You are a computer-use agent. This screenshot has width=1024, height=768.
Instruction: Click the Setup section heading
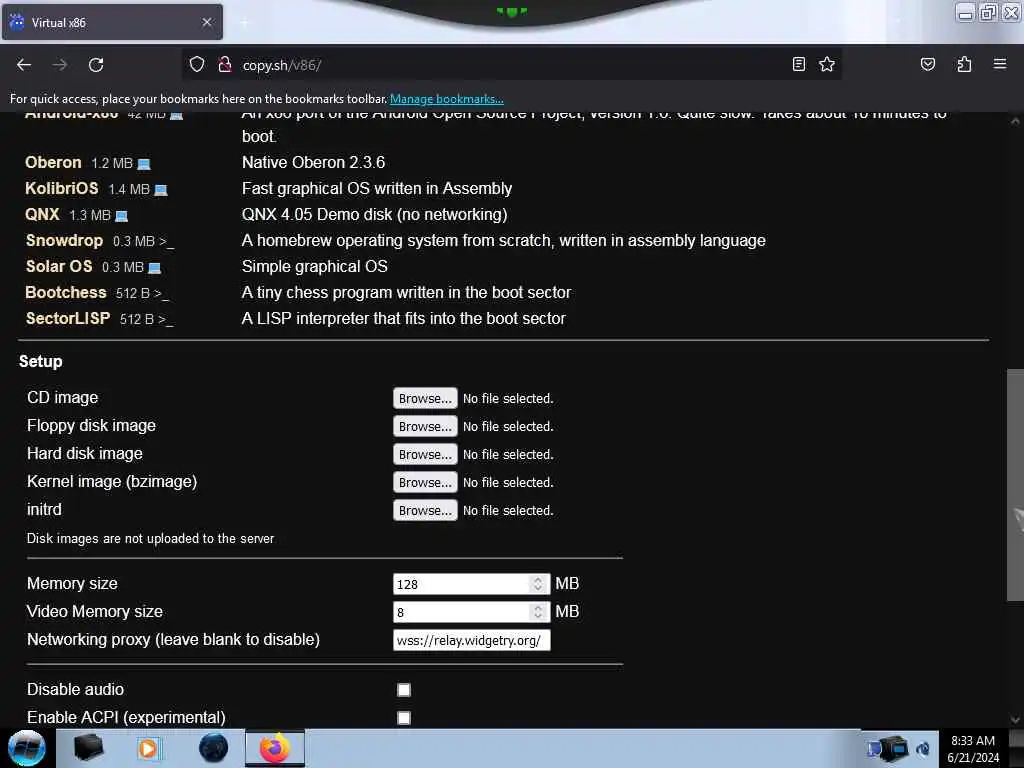point(40,361)
